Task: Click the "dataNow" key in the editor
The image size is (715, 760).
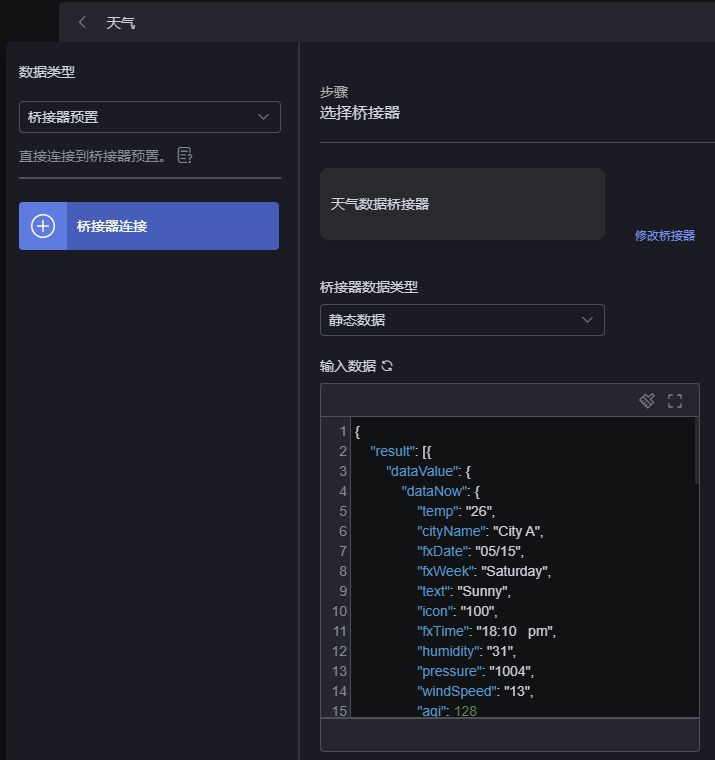Action: (x=434, y=491)
